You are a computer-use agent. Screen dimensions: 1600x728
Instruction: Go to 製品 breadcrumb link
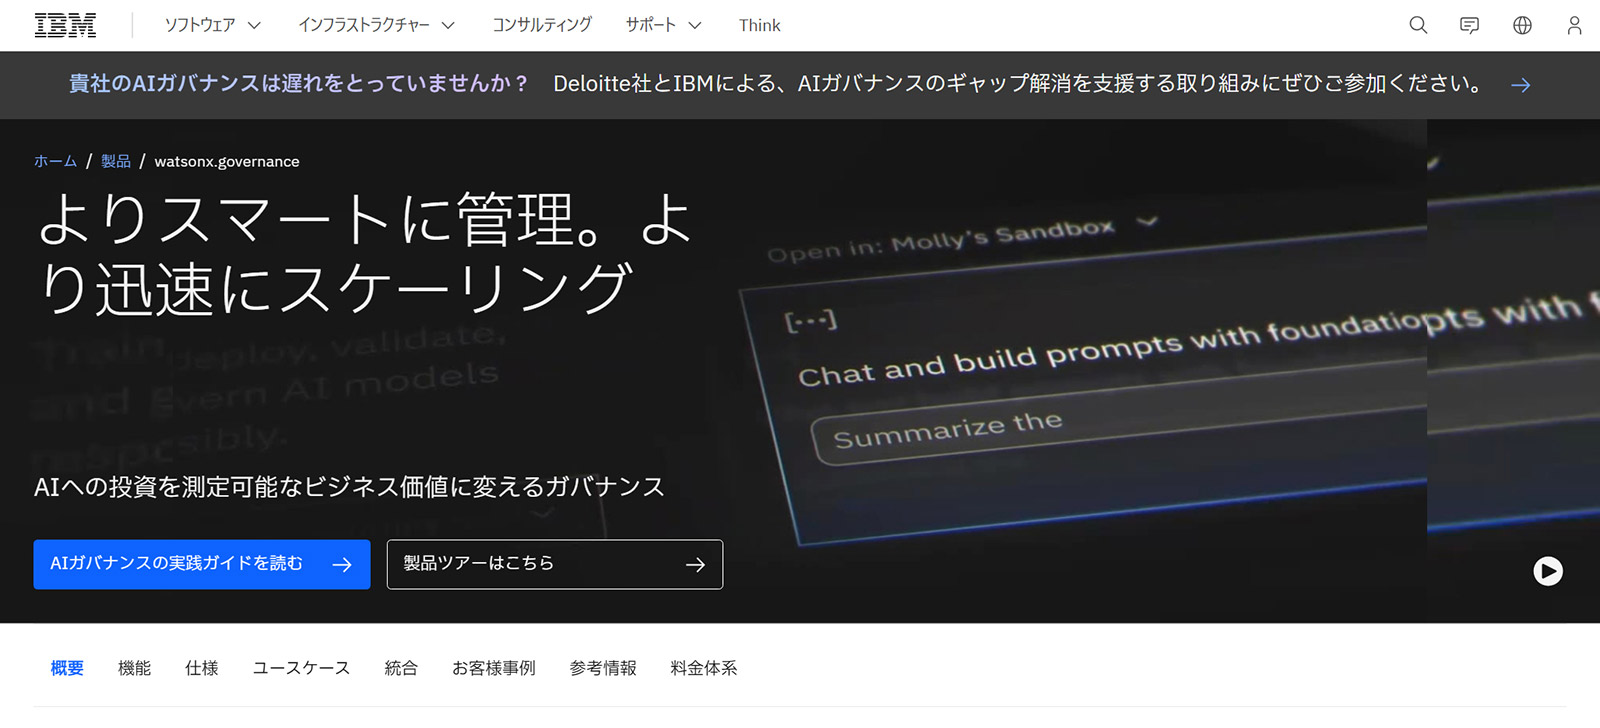click(116, 161)
